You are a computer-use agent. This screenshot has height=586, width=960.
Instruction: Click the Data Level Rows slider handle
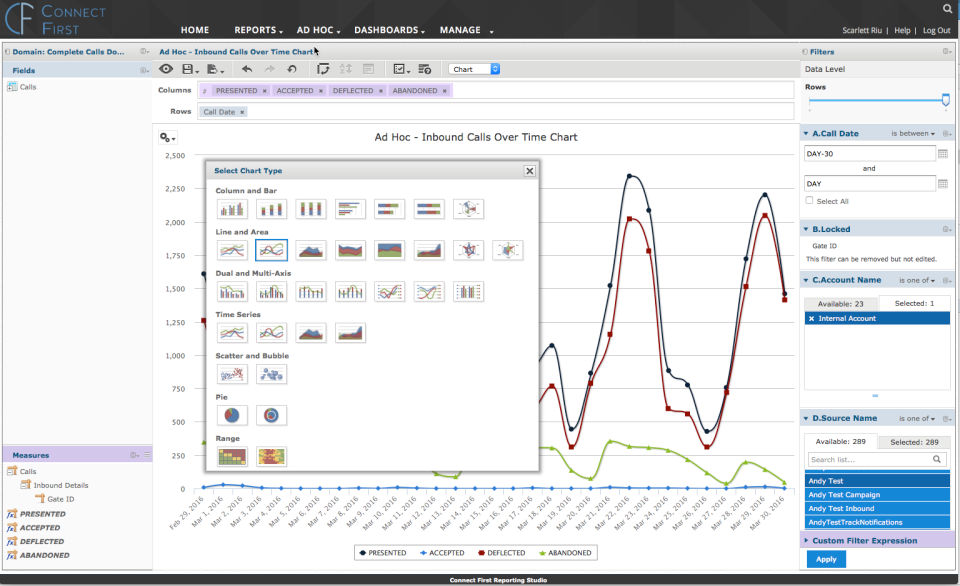tap(944, 99)
